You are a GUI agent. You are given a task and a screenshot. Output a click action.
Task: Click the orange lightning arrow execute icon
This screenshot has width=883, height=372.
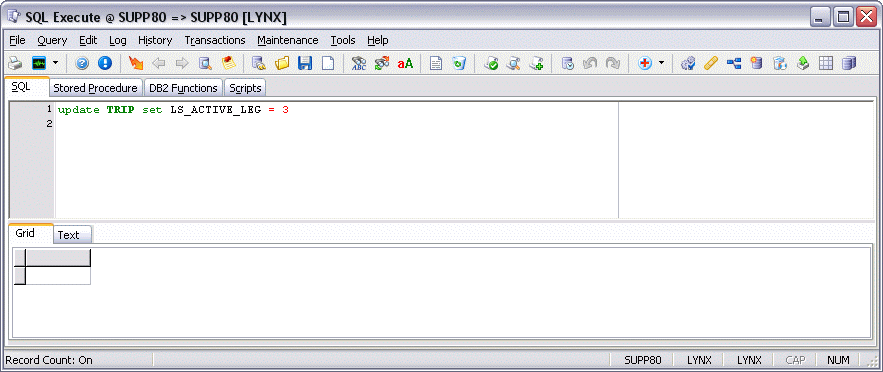(136, 64)
